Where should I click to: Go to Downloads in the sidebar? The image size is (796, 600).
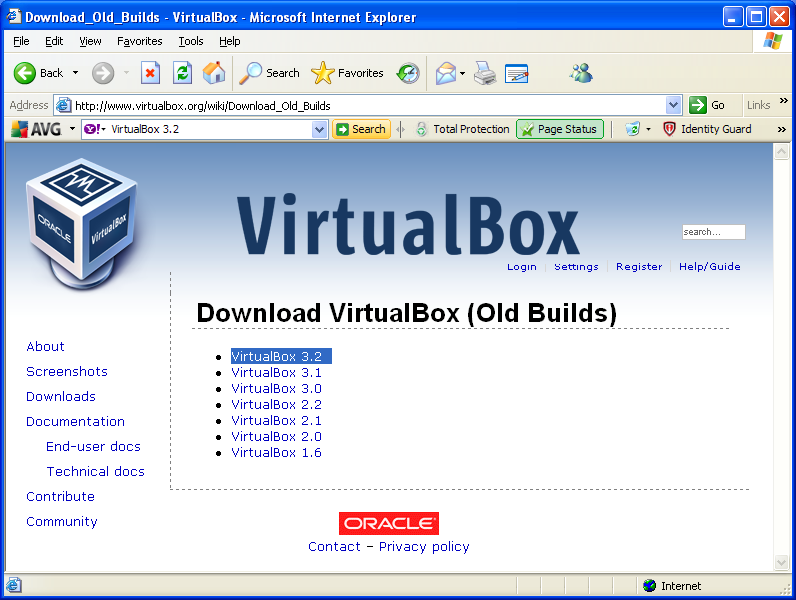tap(61, 396)
